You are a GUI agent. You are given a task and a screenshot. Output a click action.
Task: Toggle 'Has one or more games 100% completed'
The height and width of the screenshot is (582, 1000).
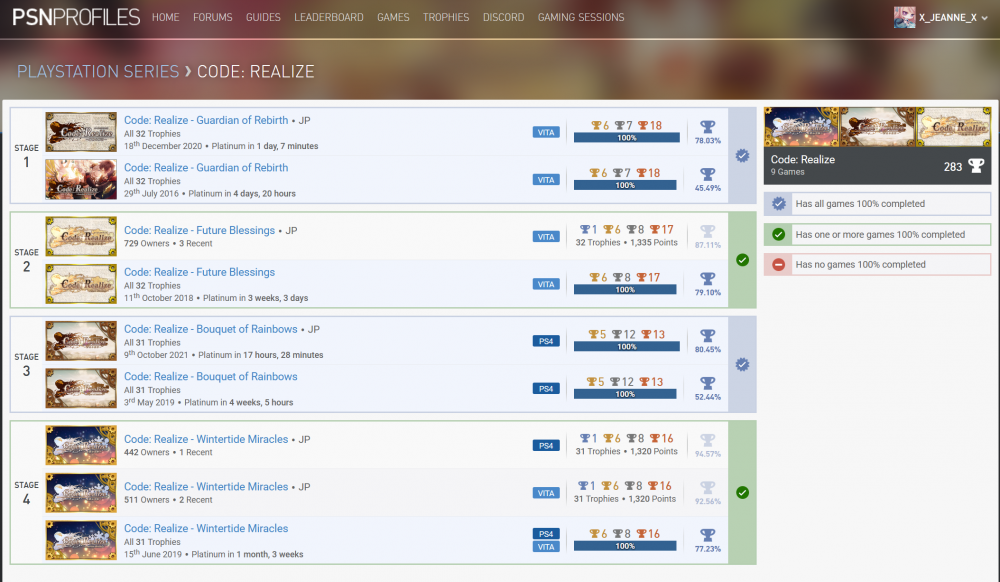pyautogui.click(x=876, y=235)
